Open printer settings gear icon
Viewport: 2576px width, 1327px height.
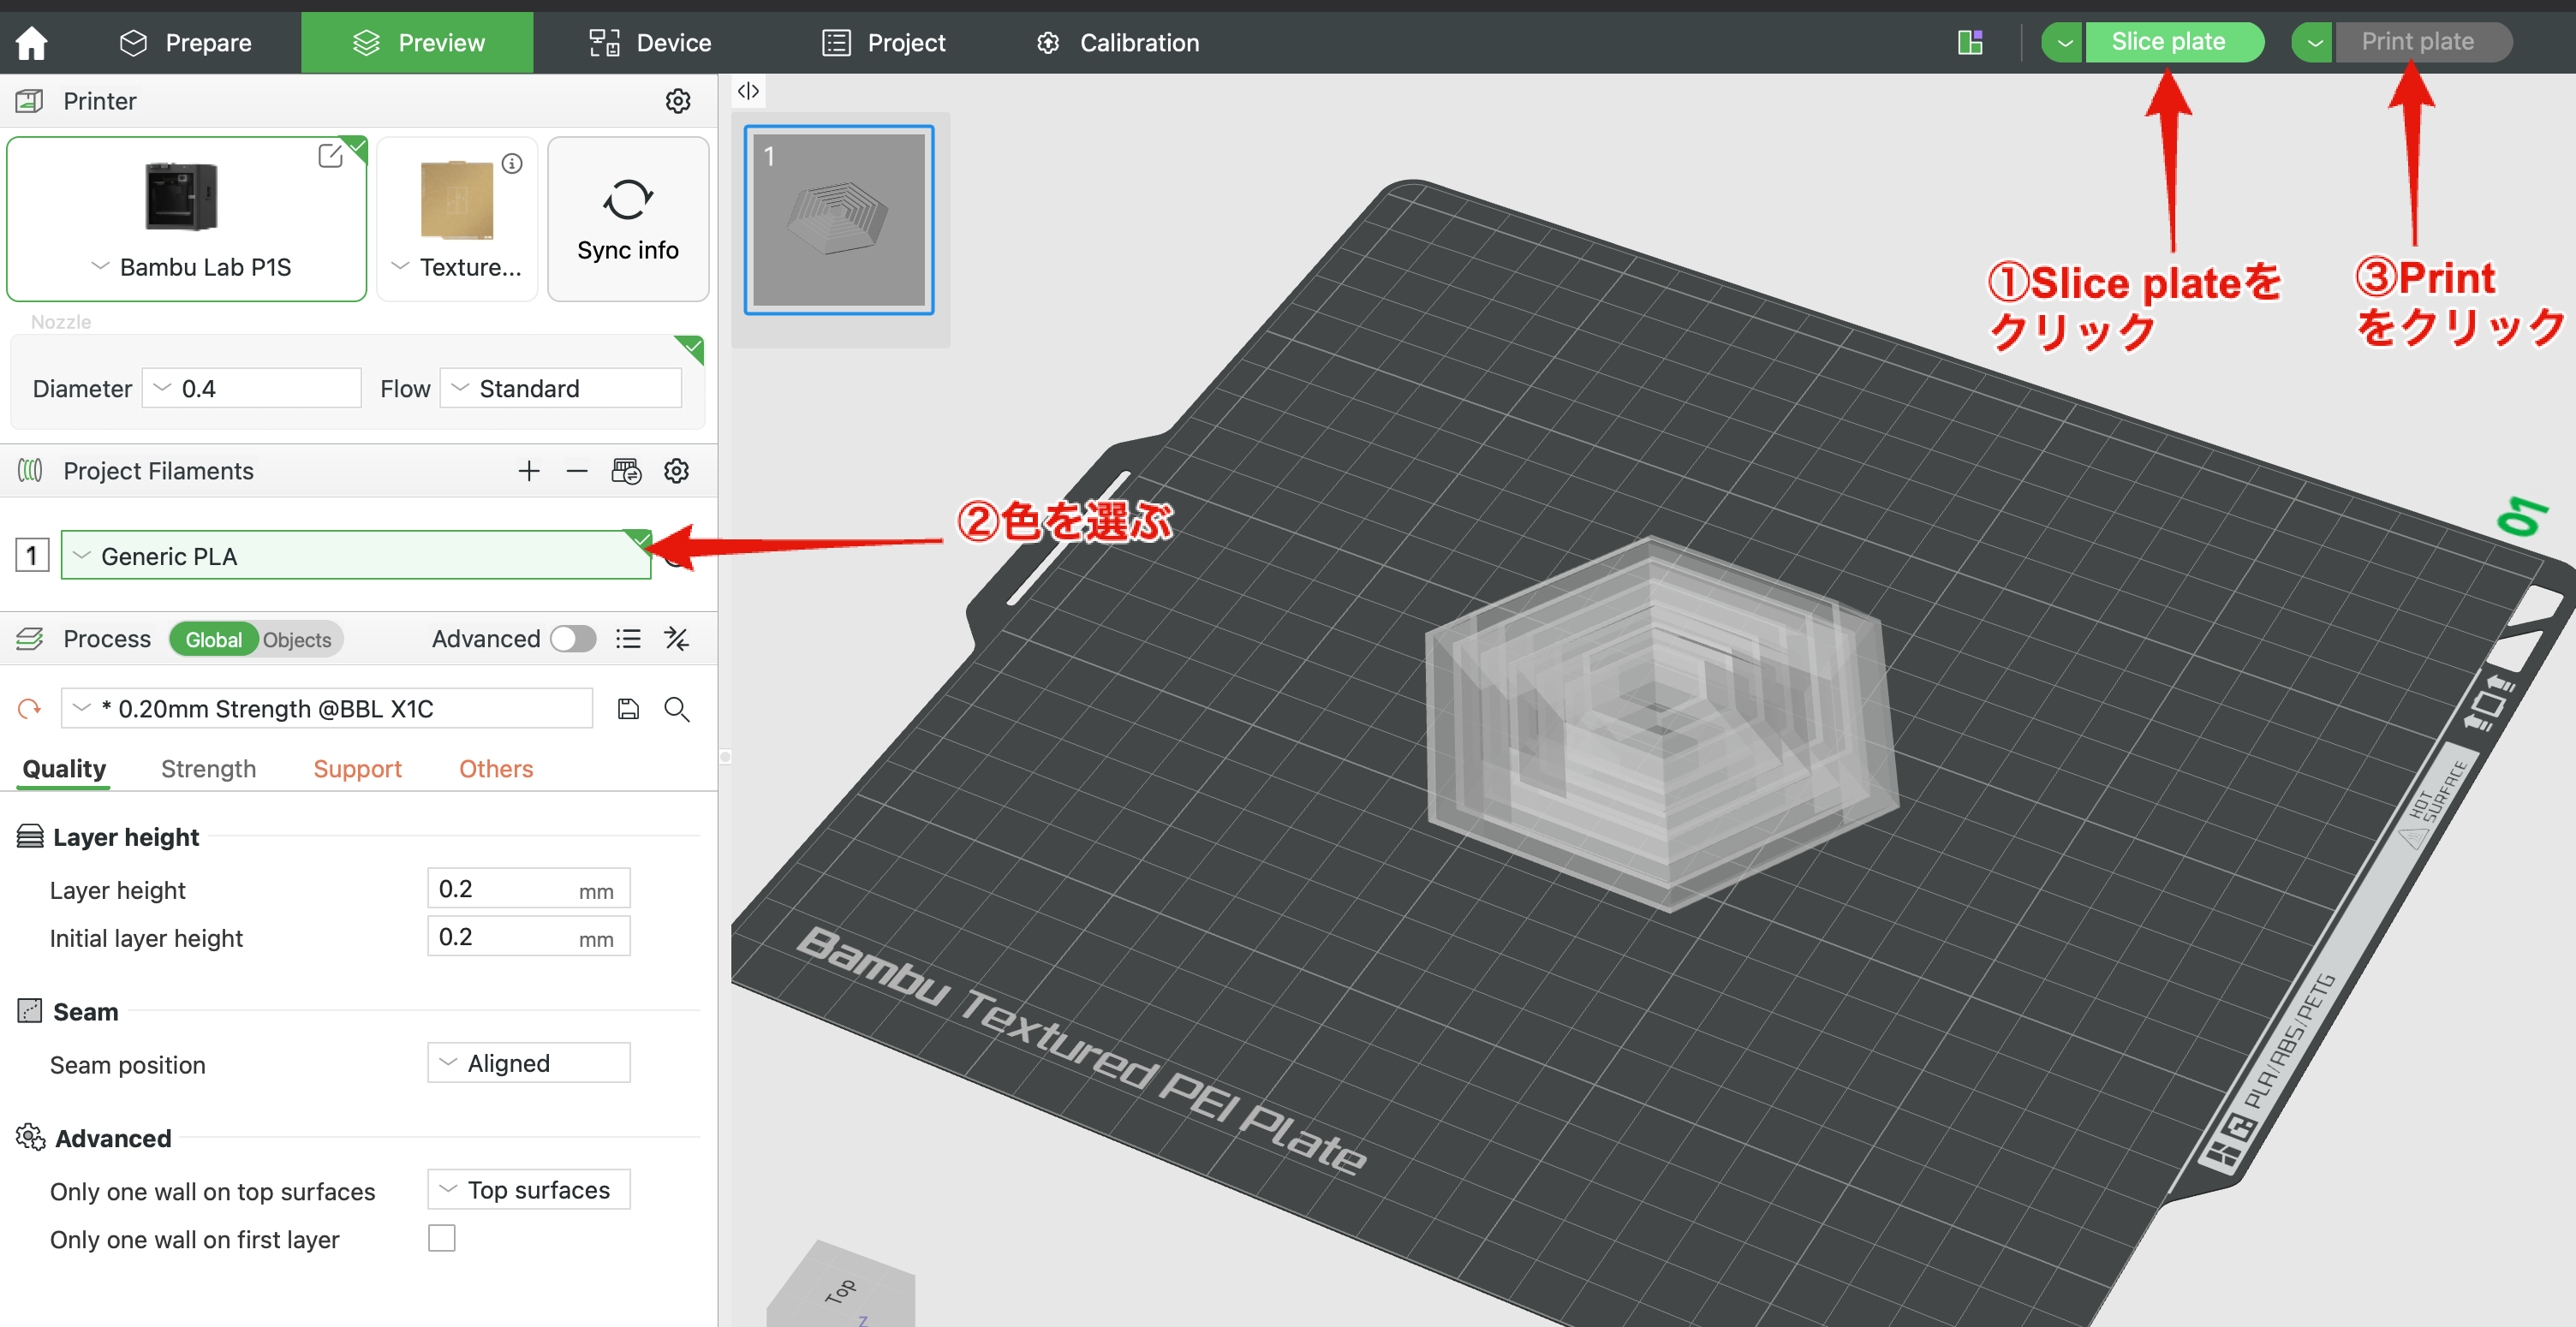[x=677, y=101]
